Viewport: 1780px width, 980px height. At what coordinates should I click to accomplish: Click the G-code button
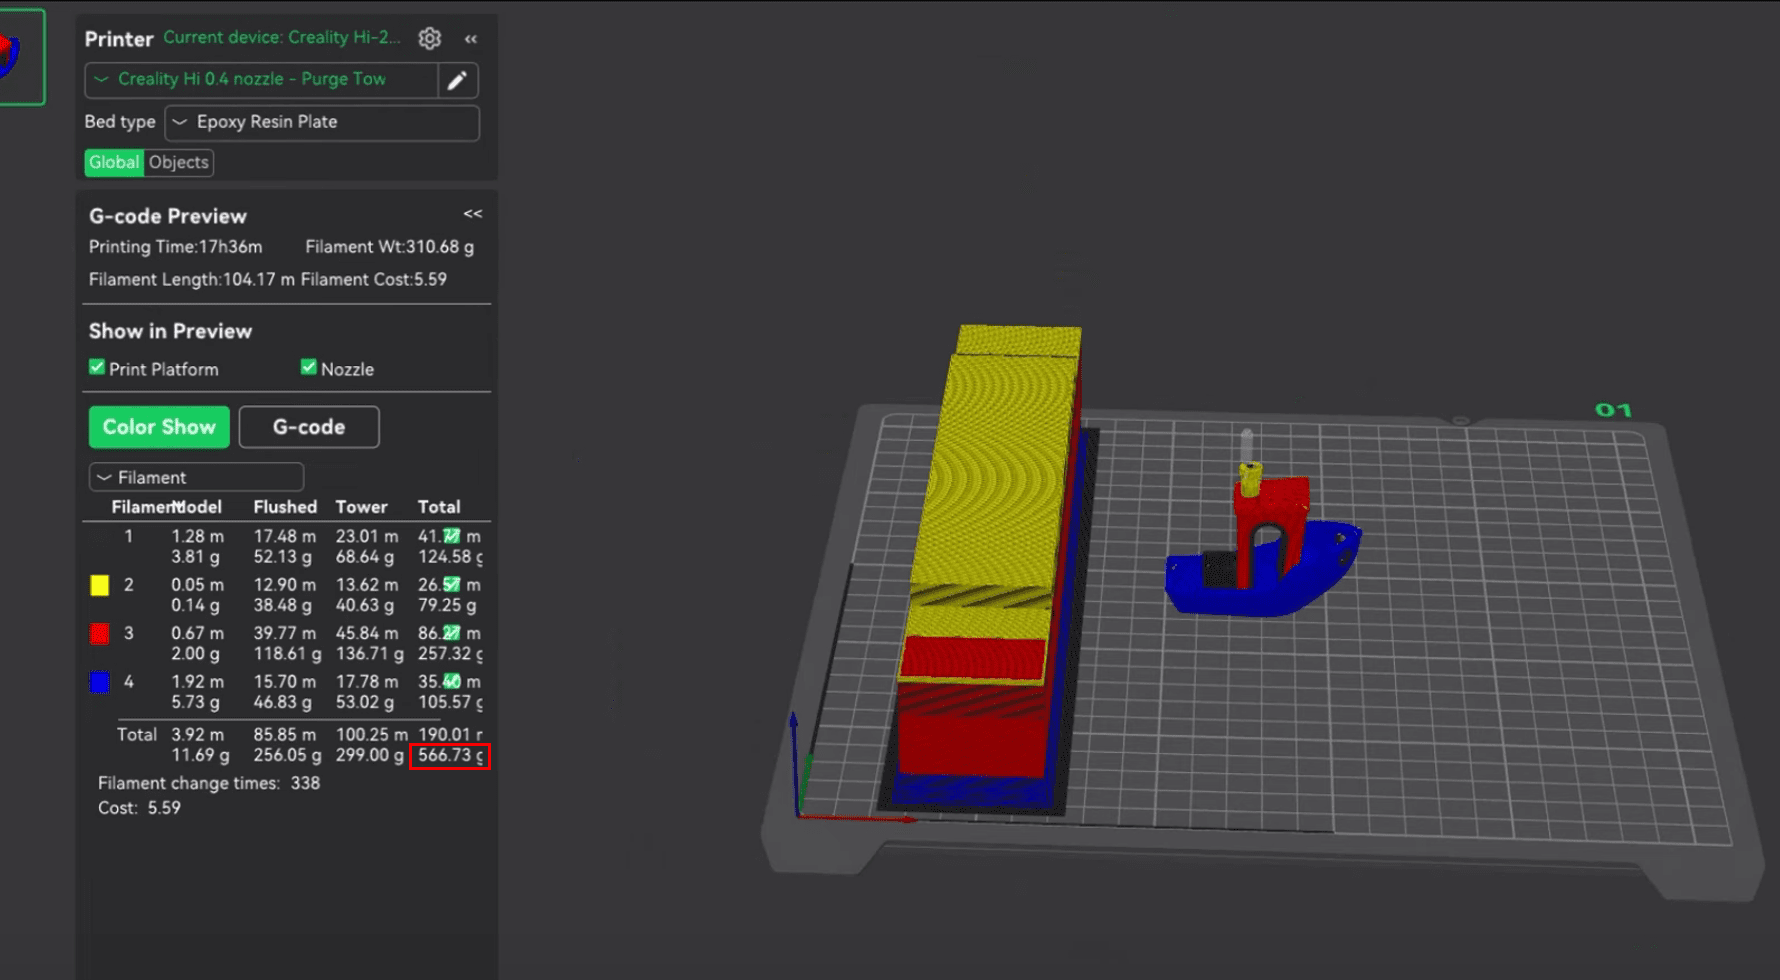(x=309, y=427)
